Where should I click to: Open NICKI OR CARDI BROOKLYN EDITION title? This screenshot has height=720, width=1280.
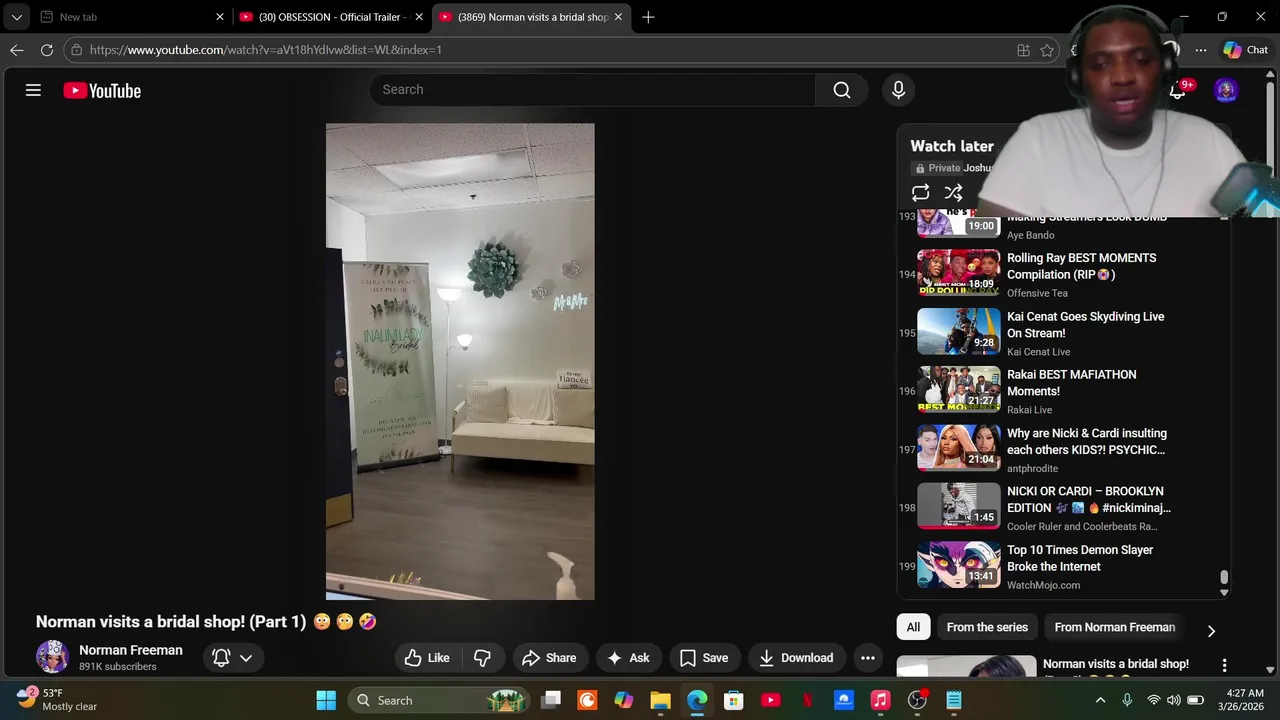(x=1089, y=500)
